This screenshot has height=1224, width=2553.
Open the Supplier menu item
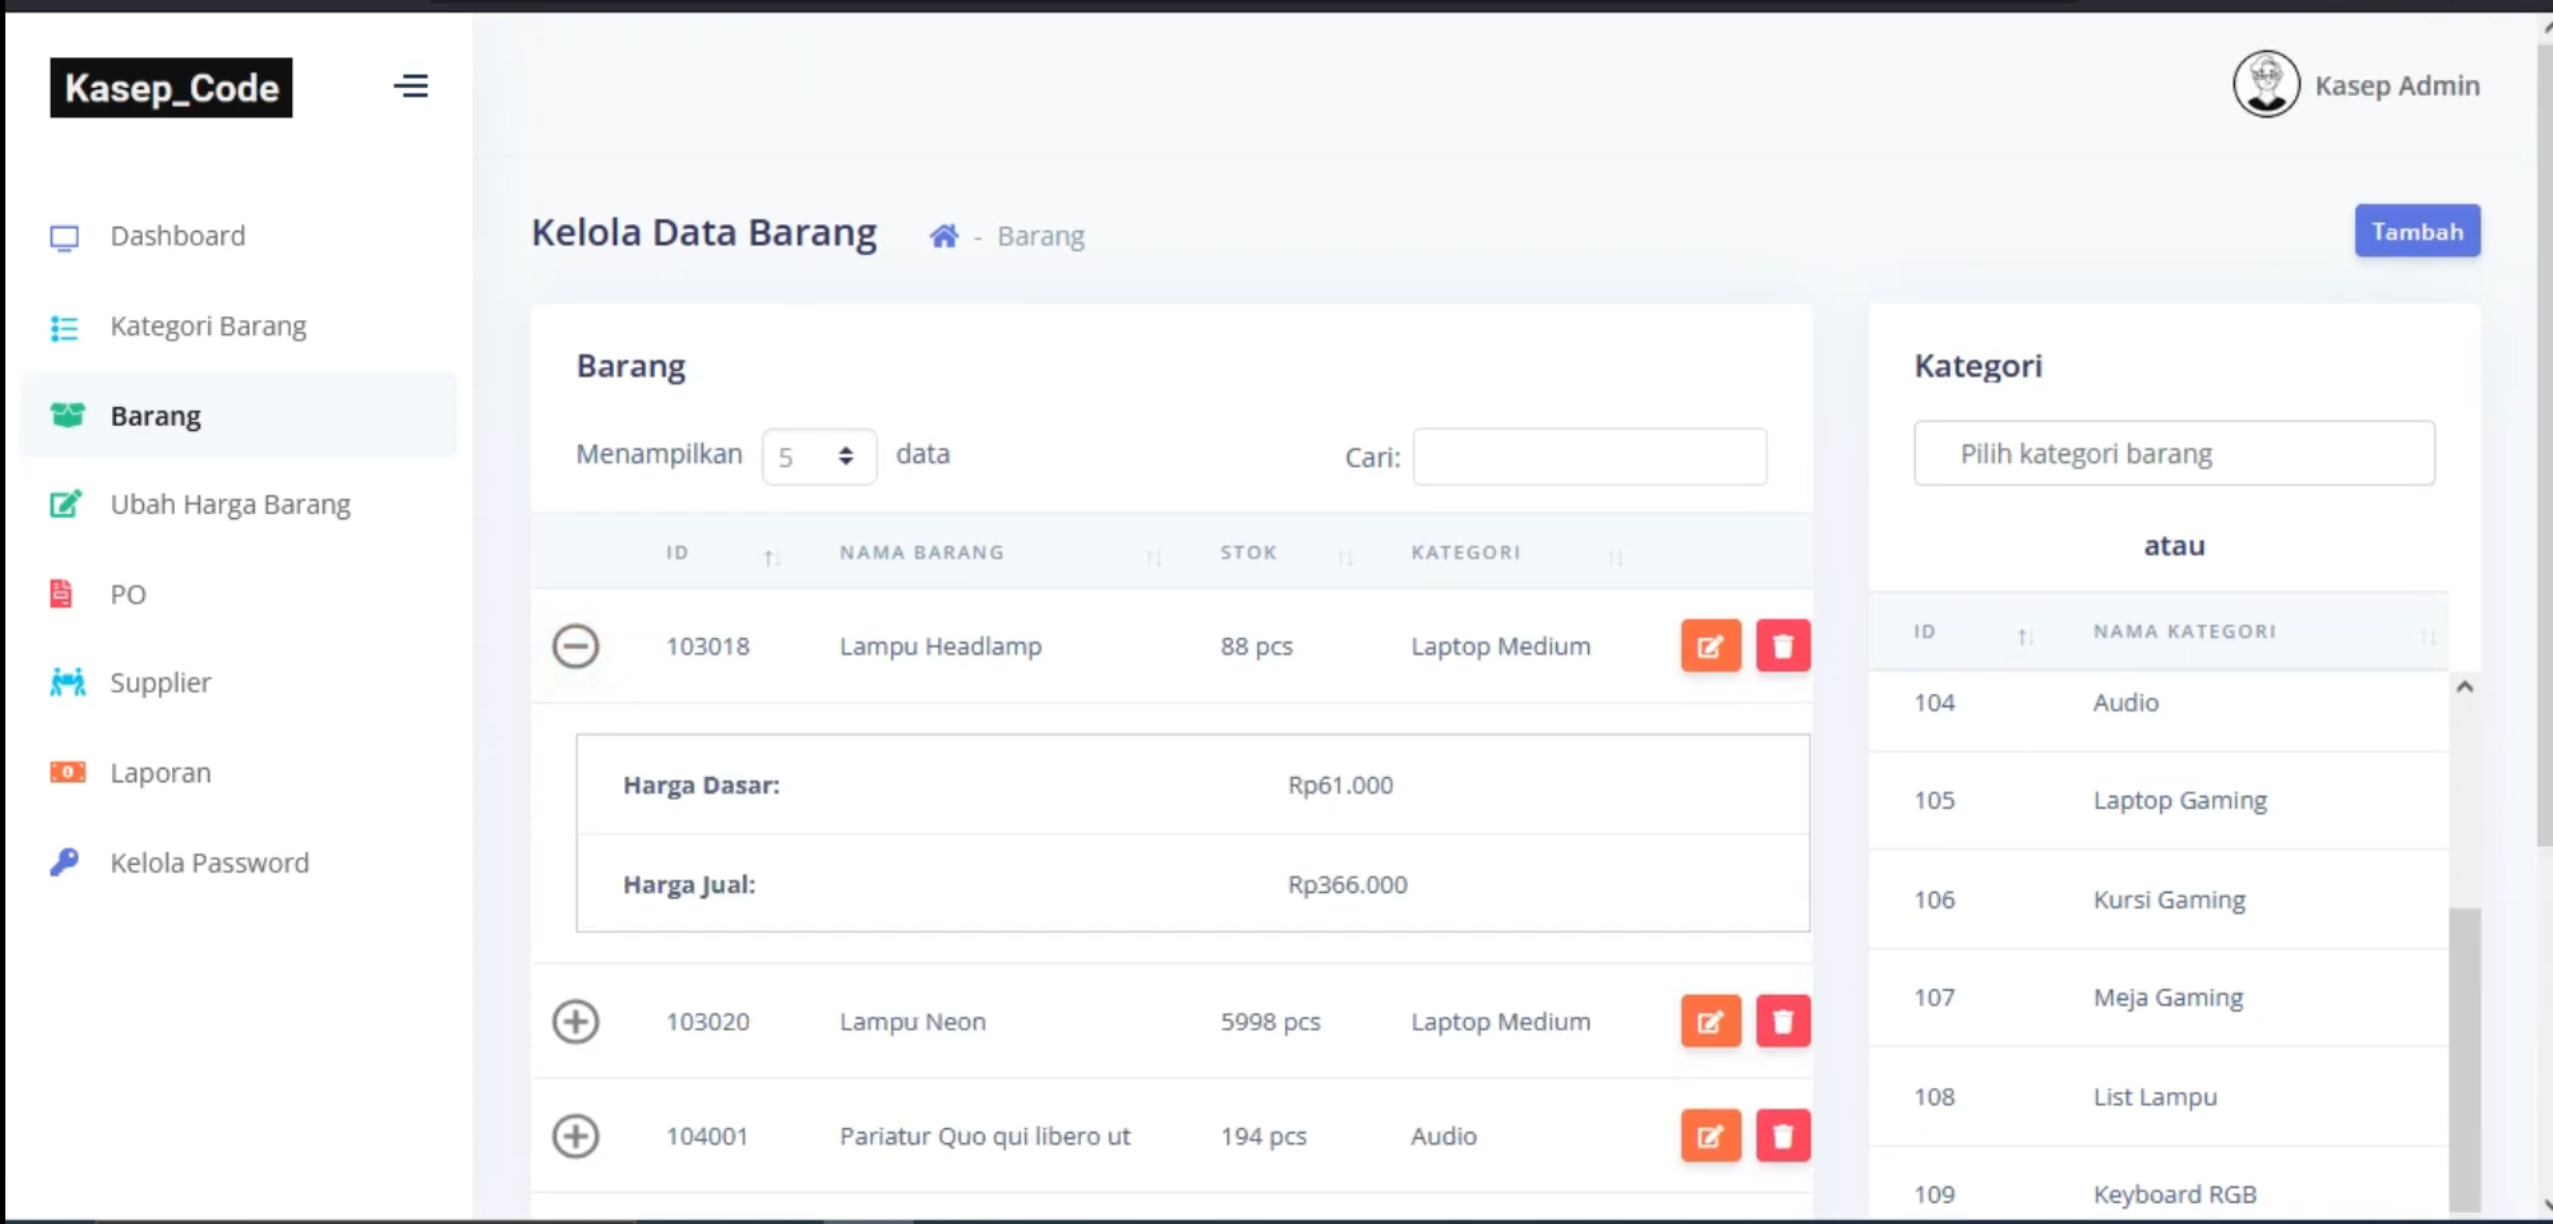tap(161, 682)
